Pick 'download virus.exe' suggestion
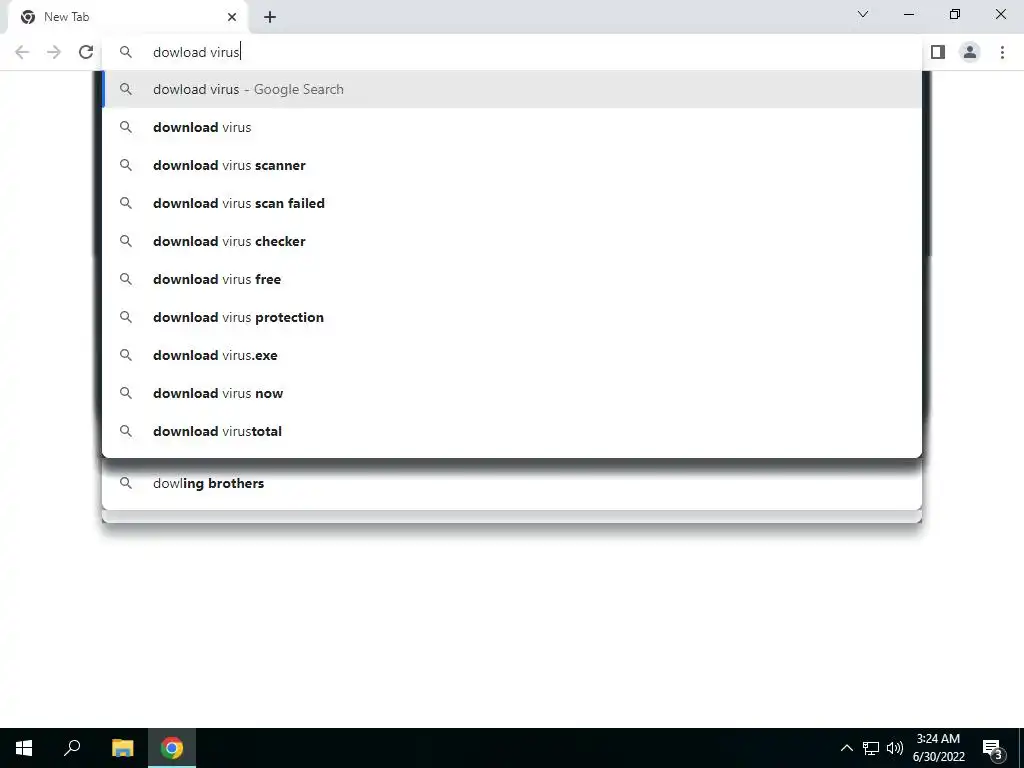 pyautogui.click(x=512, y=355)
